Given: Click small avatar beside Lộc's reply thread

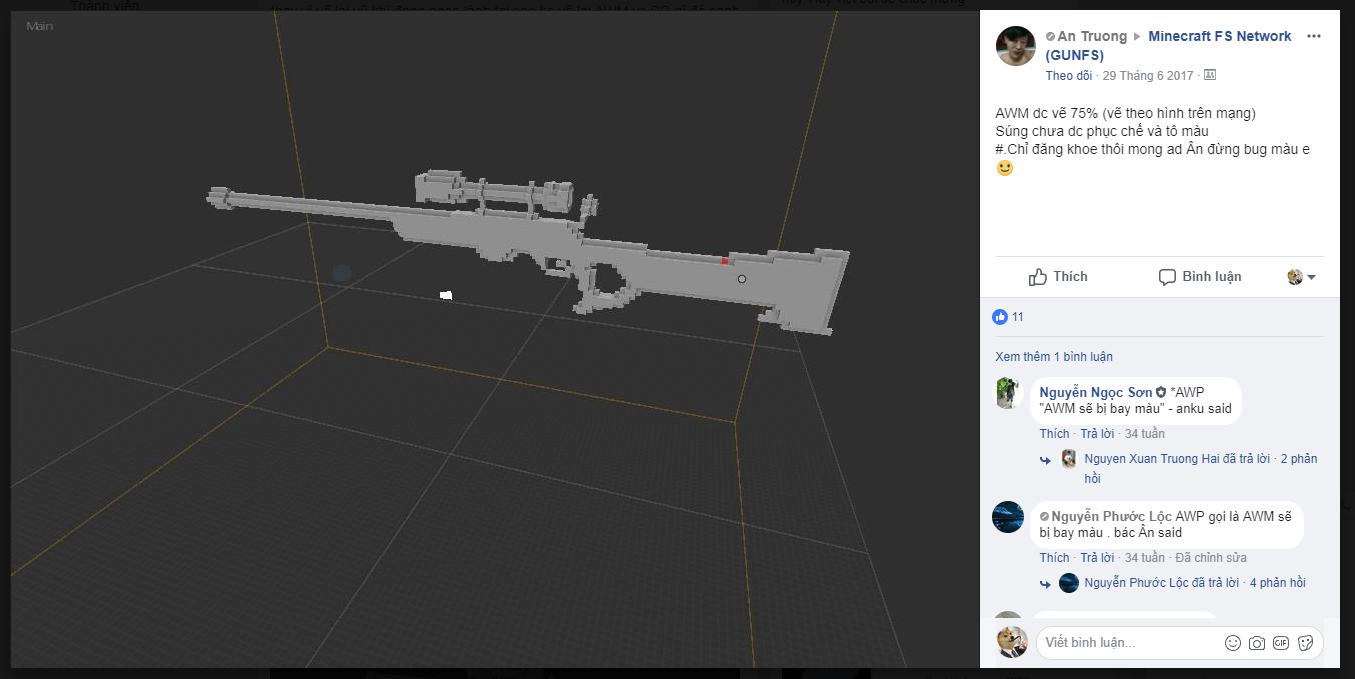Looking at the screenshot, I should coord(1068,583).
